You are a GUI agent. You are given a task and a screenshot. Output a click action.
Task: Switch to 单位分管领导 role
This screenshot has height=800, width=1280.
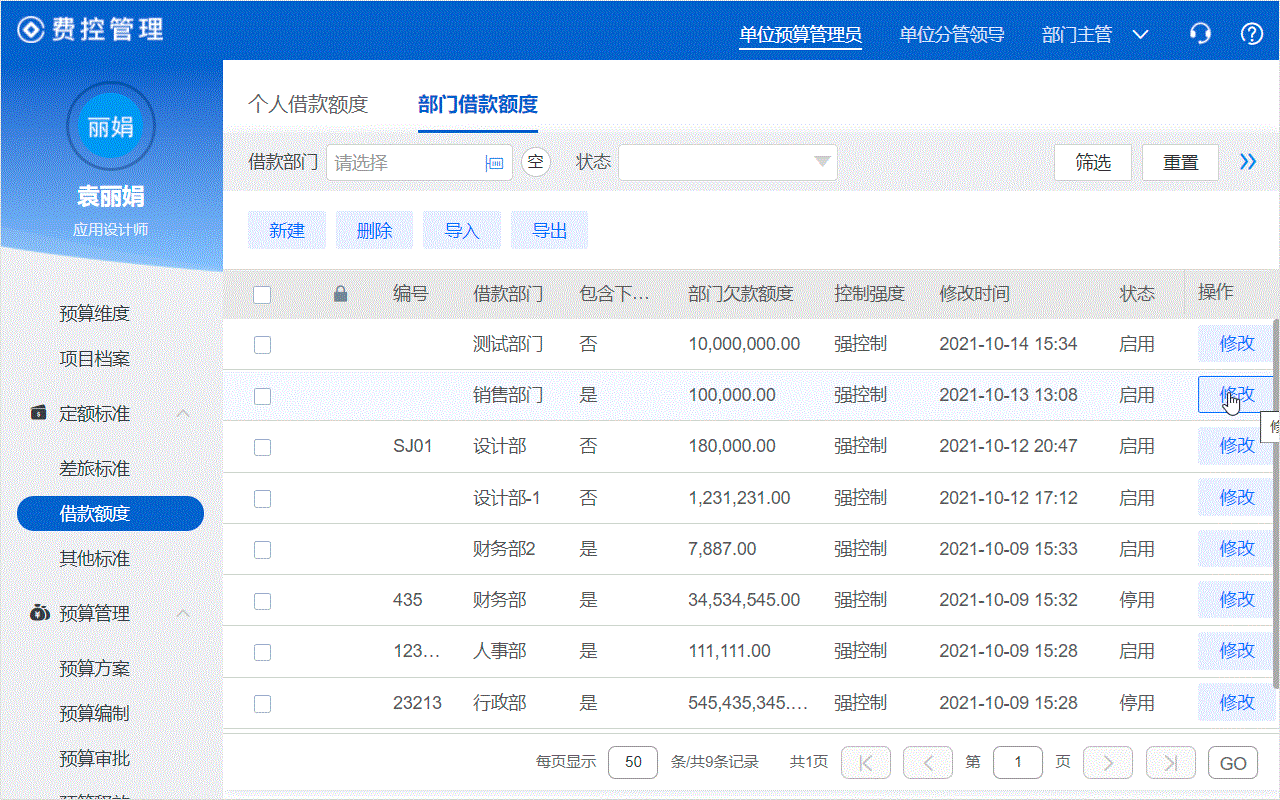pos(952,35)
